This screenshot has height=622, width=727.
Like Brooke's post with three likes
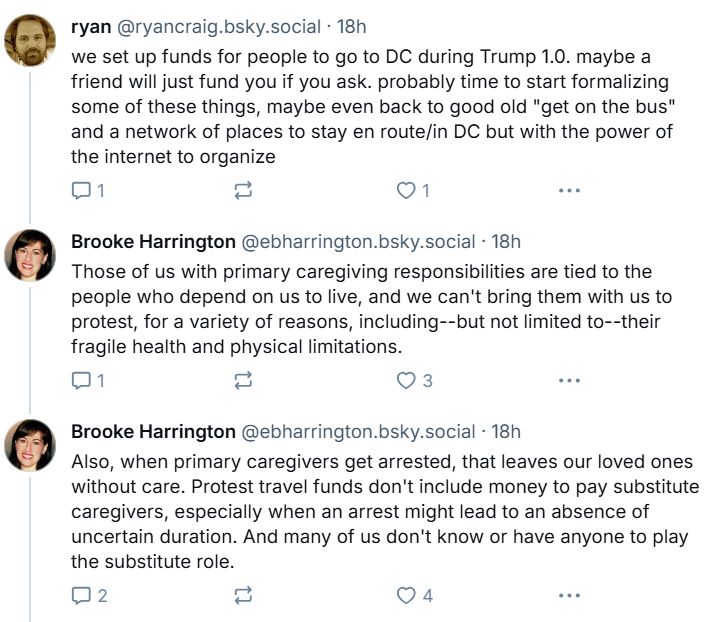(415, 381)
